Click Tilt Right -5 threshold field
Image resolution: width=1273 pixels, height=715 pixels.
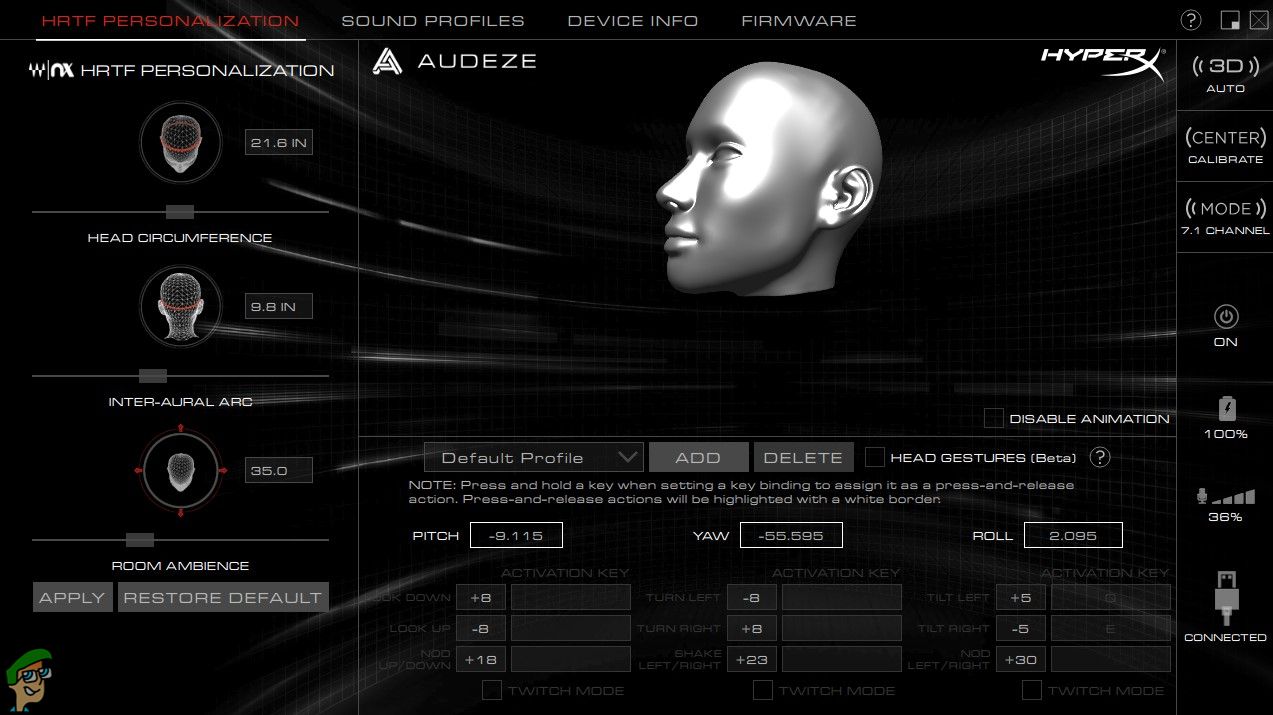pos(1021,628)
